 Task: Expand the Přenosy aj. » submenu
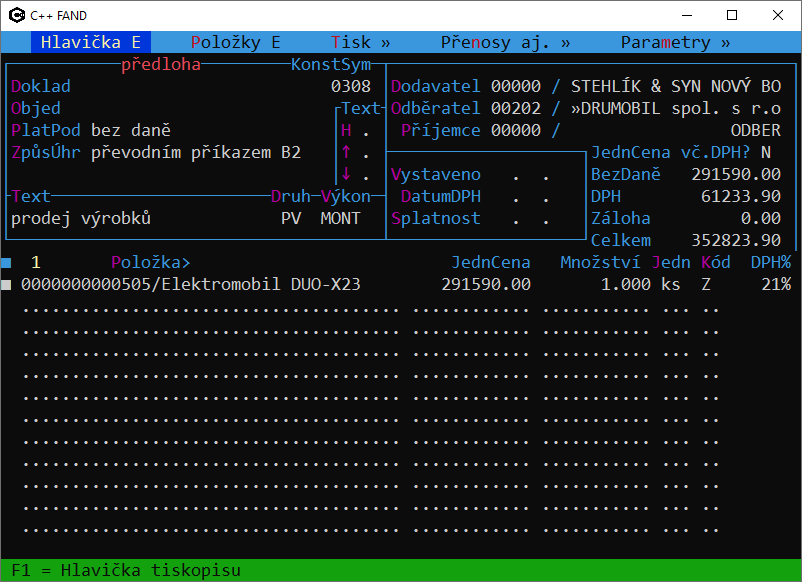[505, 42]
